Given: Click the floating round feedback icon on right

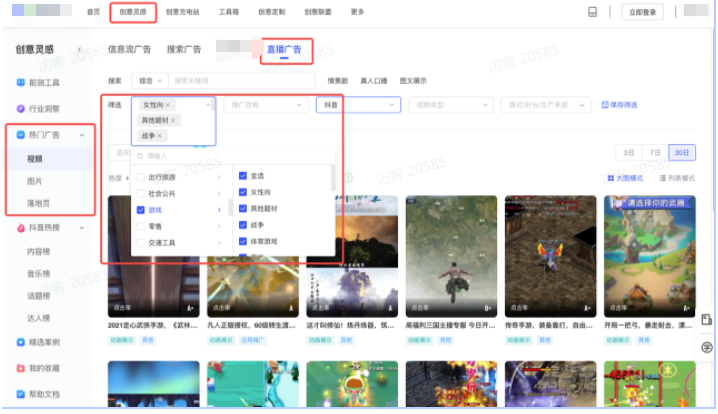Looking at the screenshot, I should click(x=707, y=348).
